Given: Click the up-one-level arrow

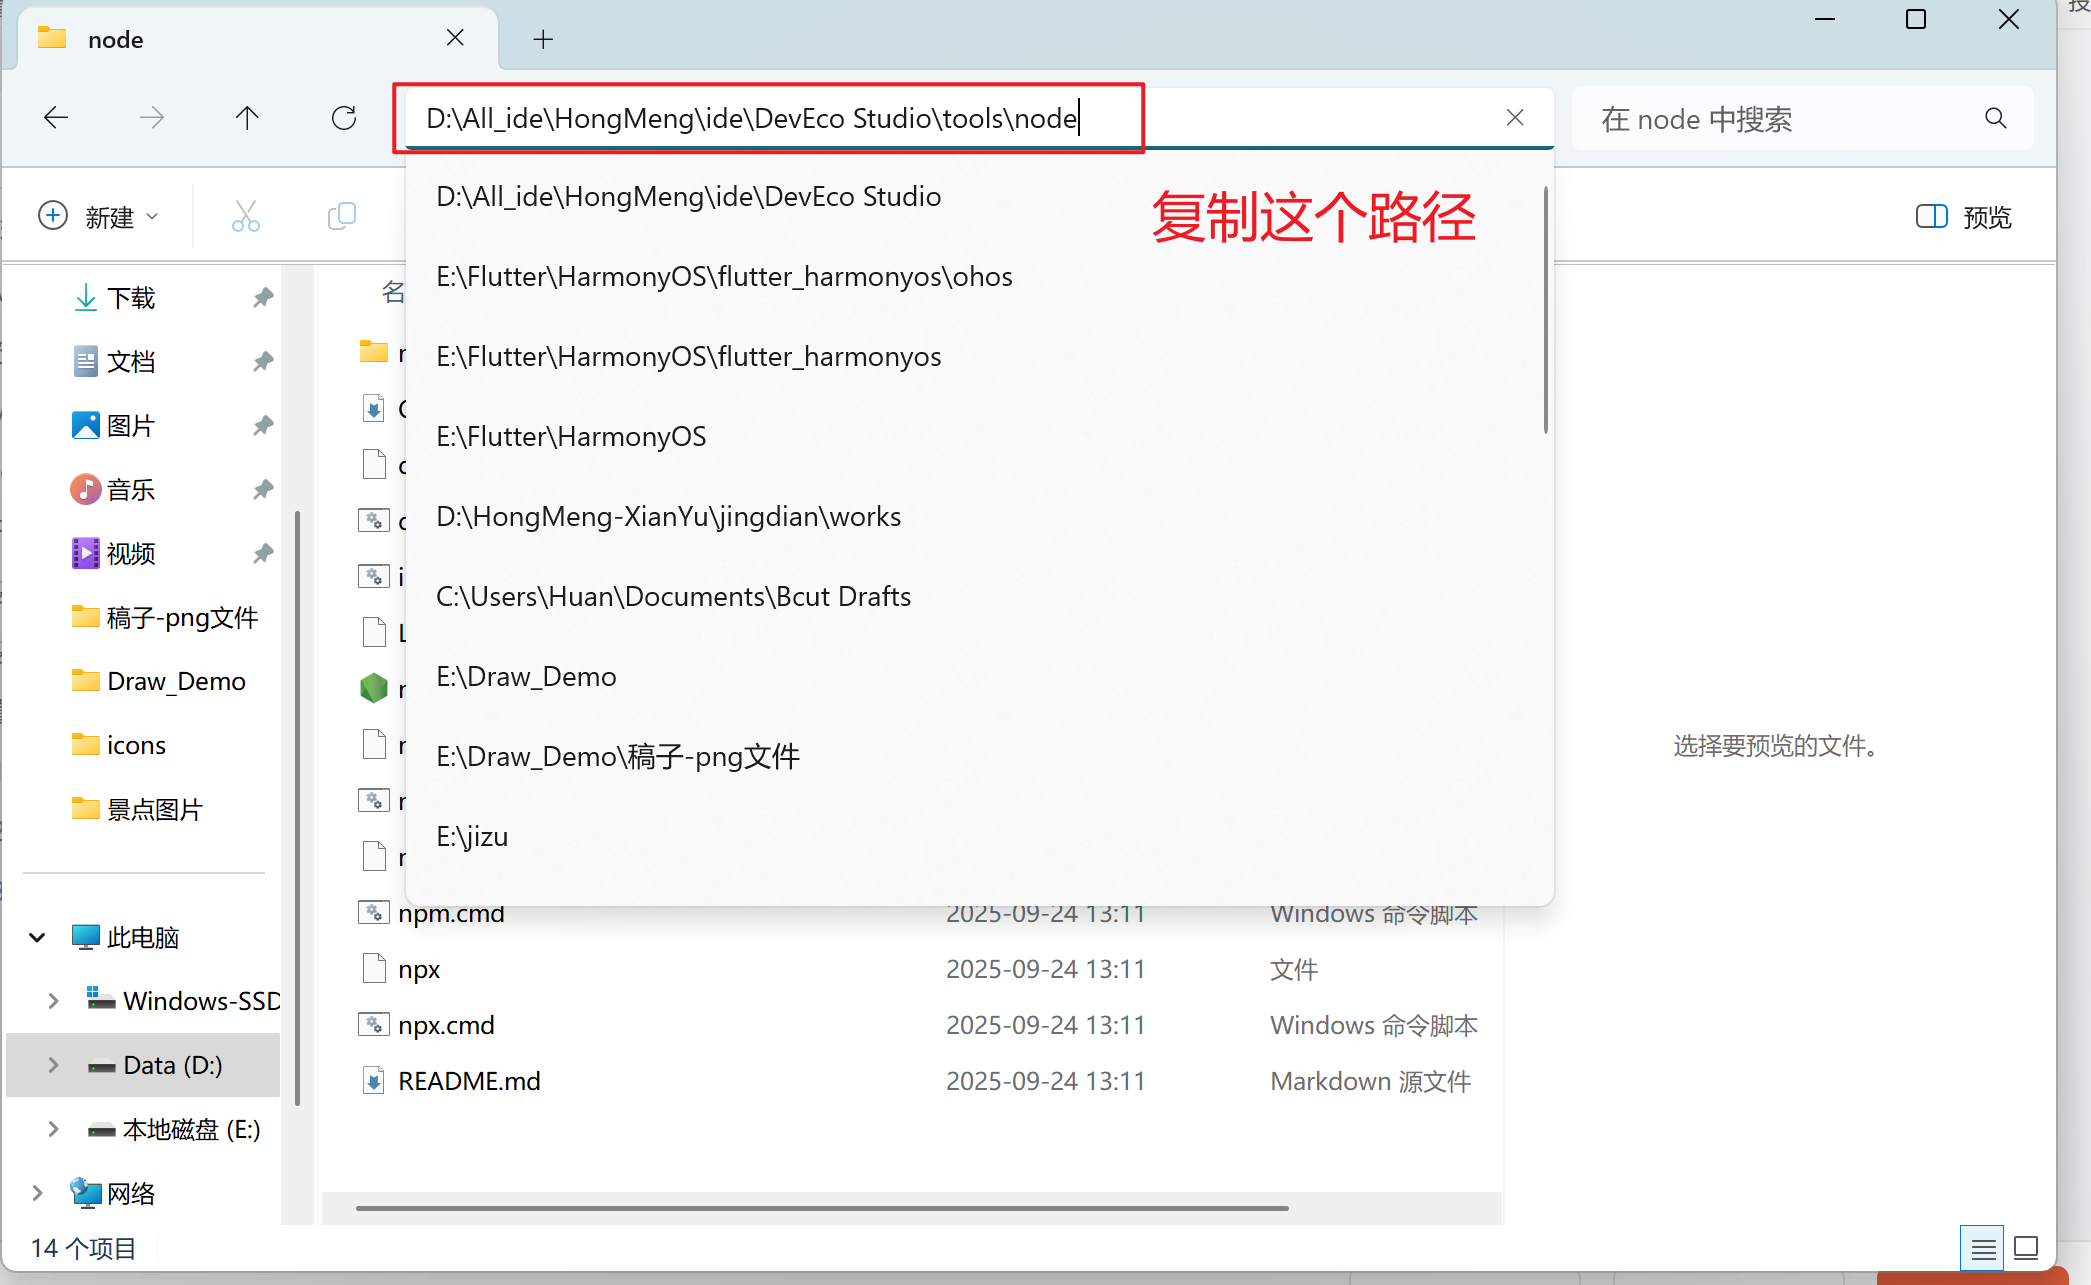Looking at the screenshot, I should pos(247,118).
